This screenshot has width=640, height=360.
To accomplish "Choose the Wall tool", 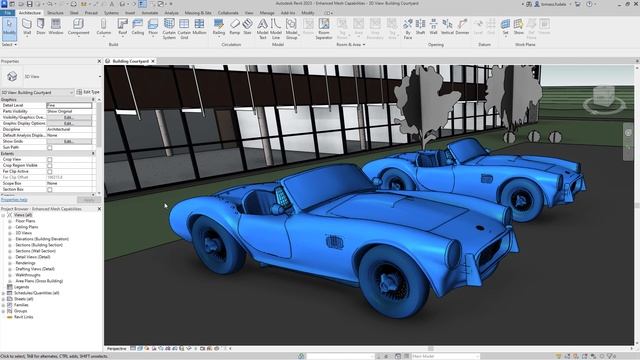I will [x=27, y=27].
